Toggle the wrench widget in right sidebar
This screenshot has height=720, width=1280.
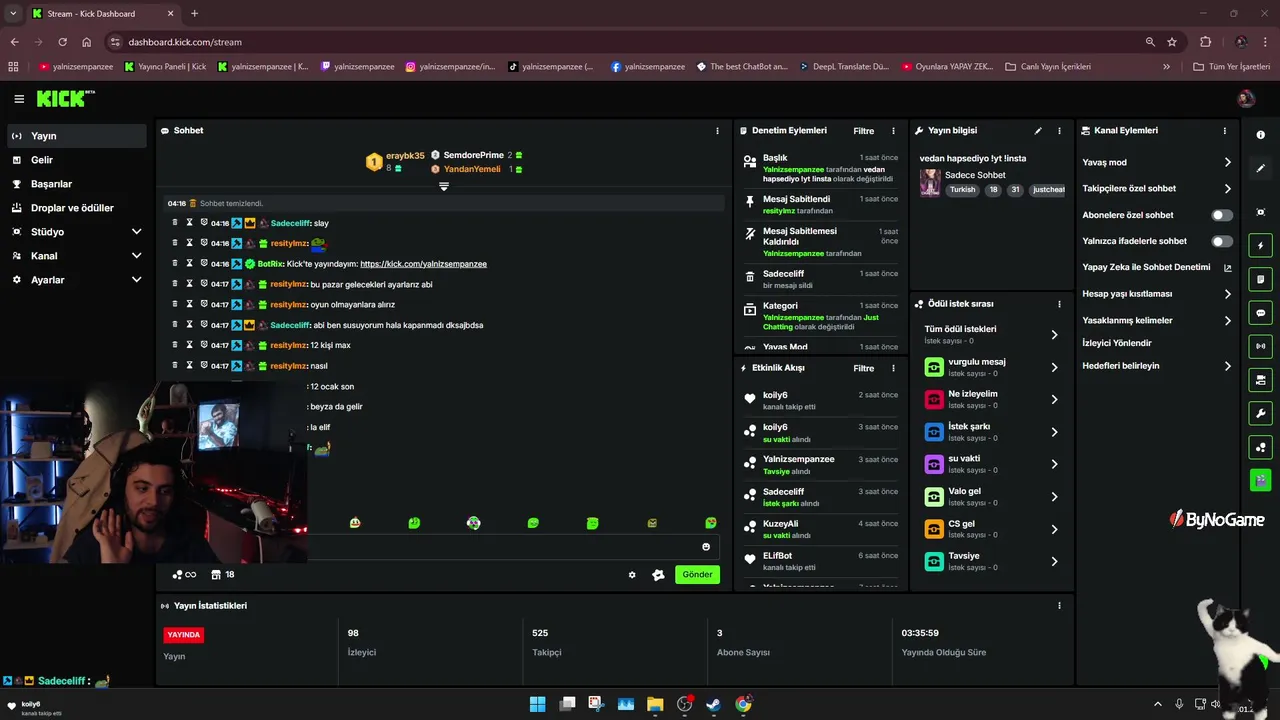[x=1260, y=413]
